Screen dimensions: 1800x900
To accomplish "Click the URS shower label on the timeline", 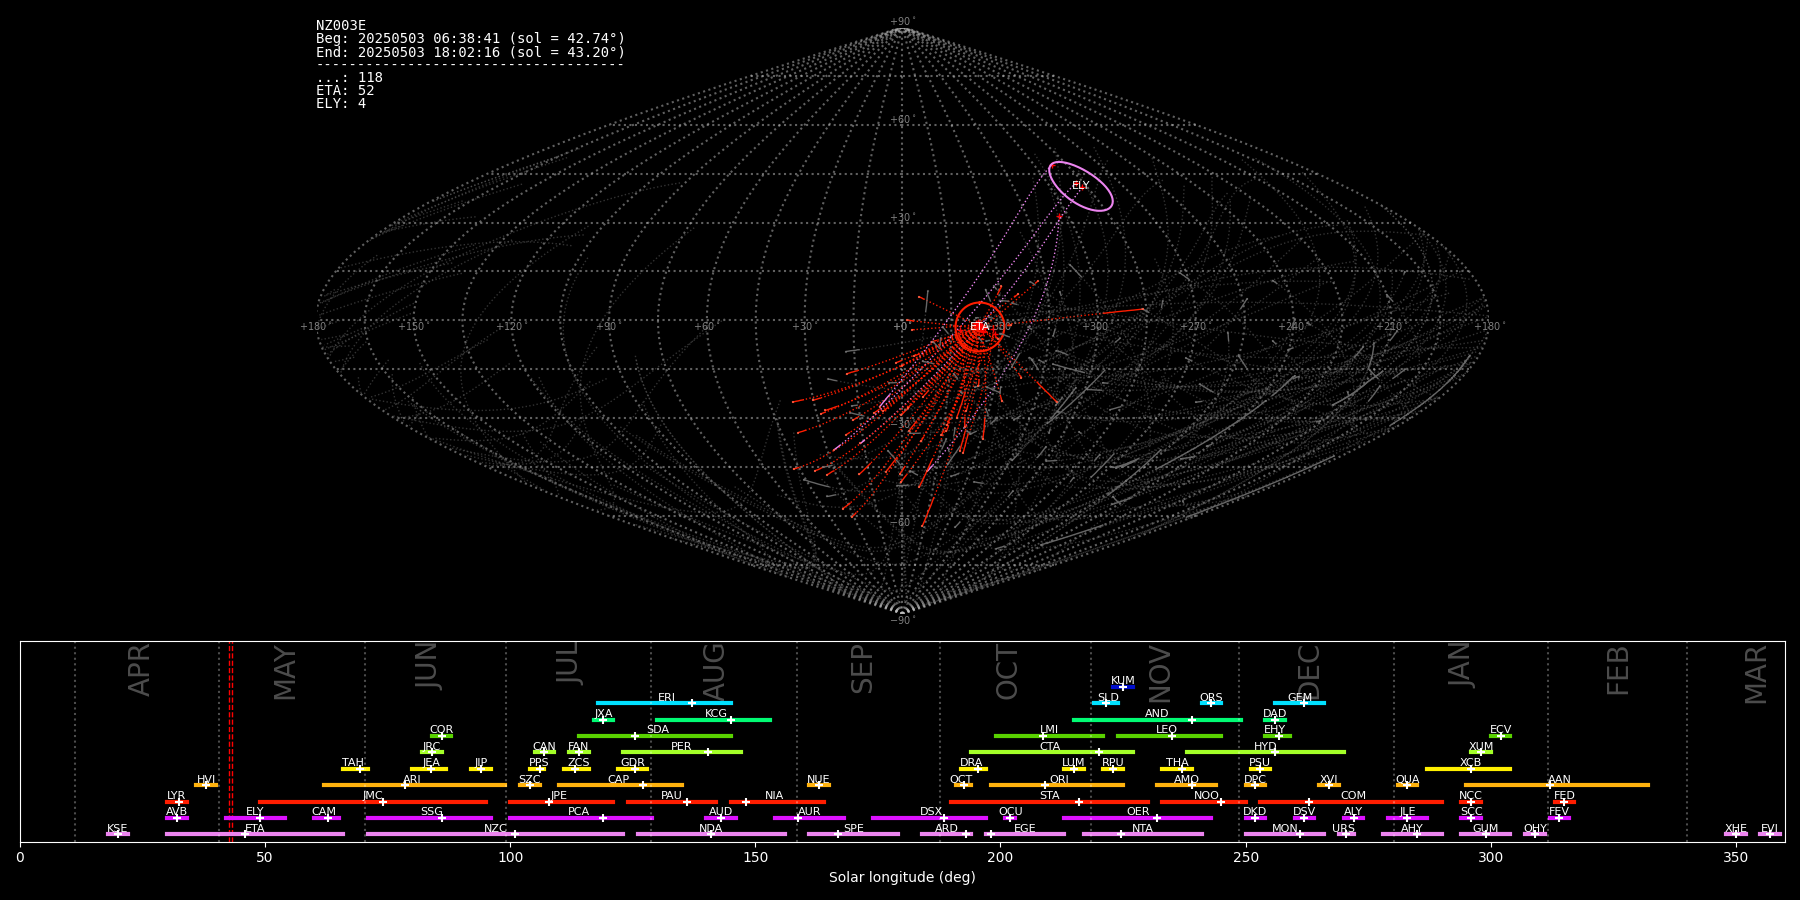I will point(1343,829).
